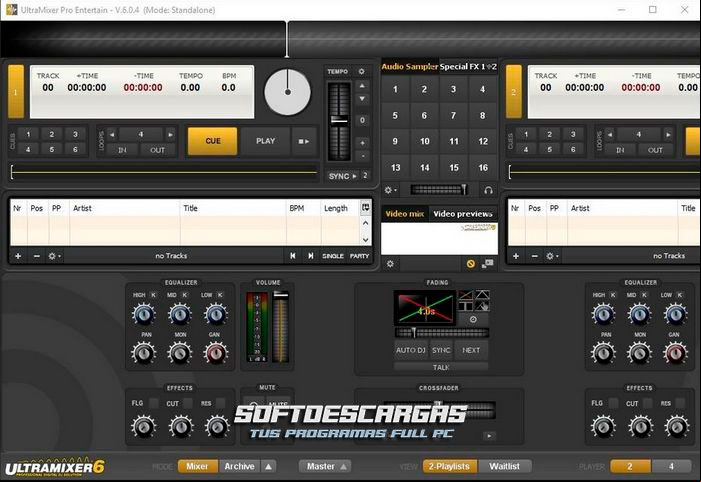Viewport: 701px width, 482px height.
Task: Adjust deck 1 tempo pitch fader
Action: 339,120
